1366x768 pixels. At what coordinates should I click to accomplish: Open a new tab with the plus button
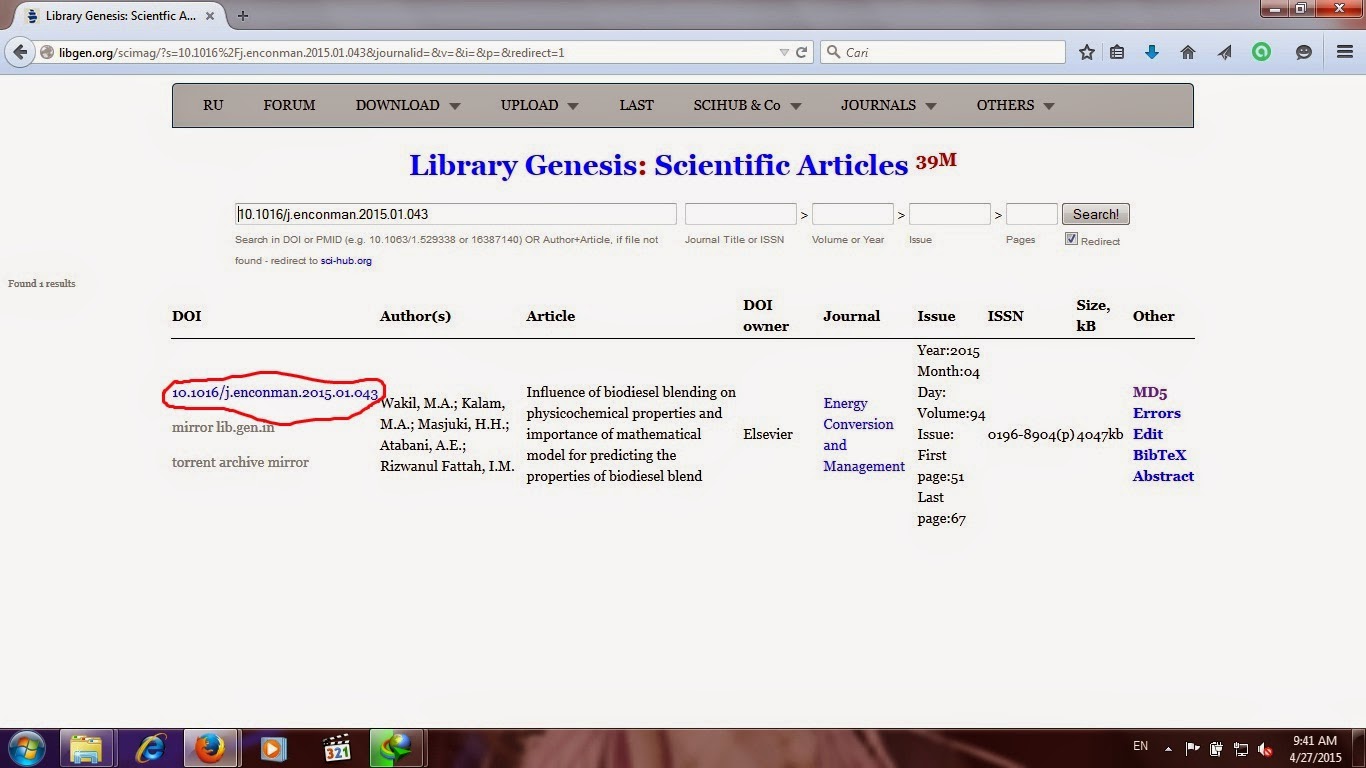click(x=243, y=16)
